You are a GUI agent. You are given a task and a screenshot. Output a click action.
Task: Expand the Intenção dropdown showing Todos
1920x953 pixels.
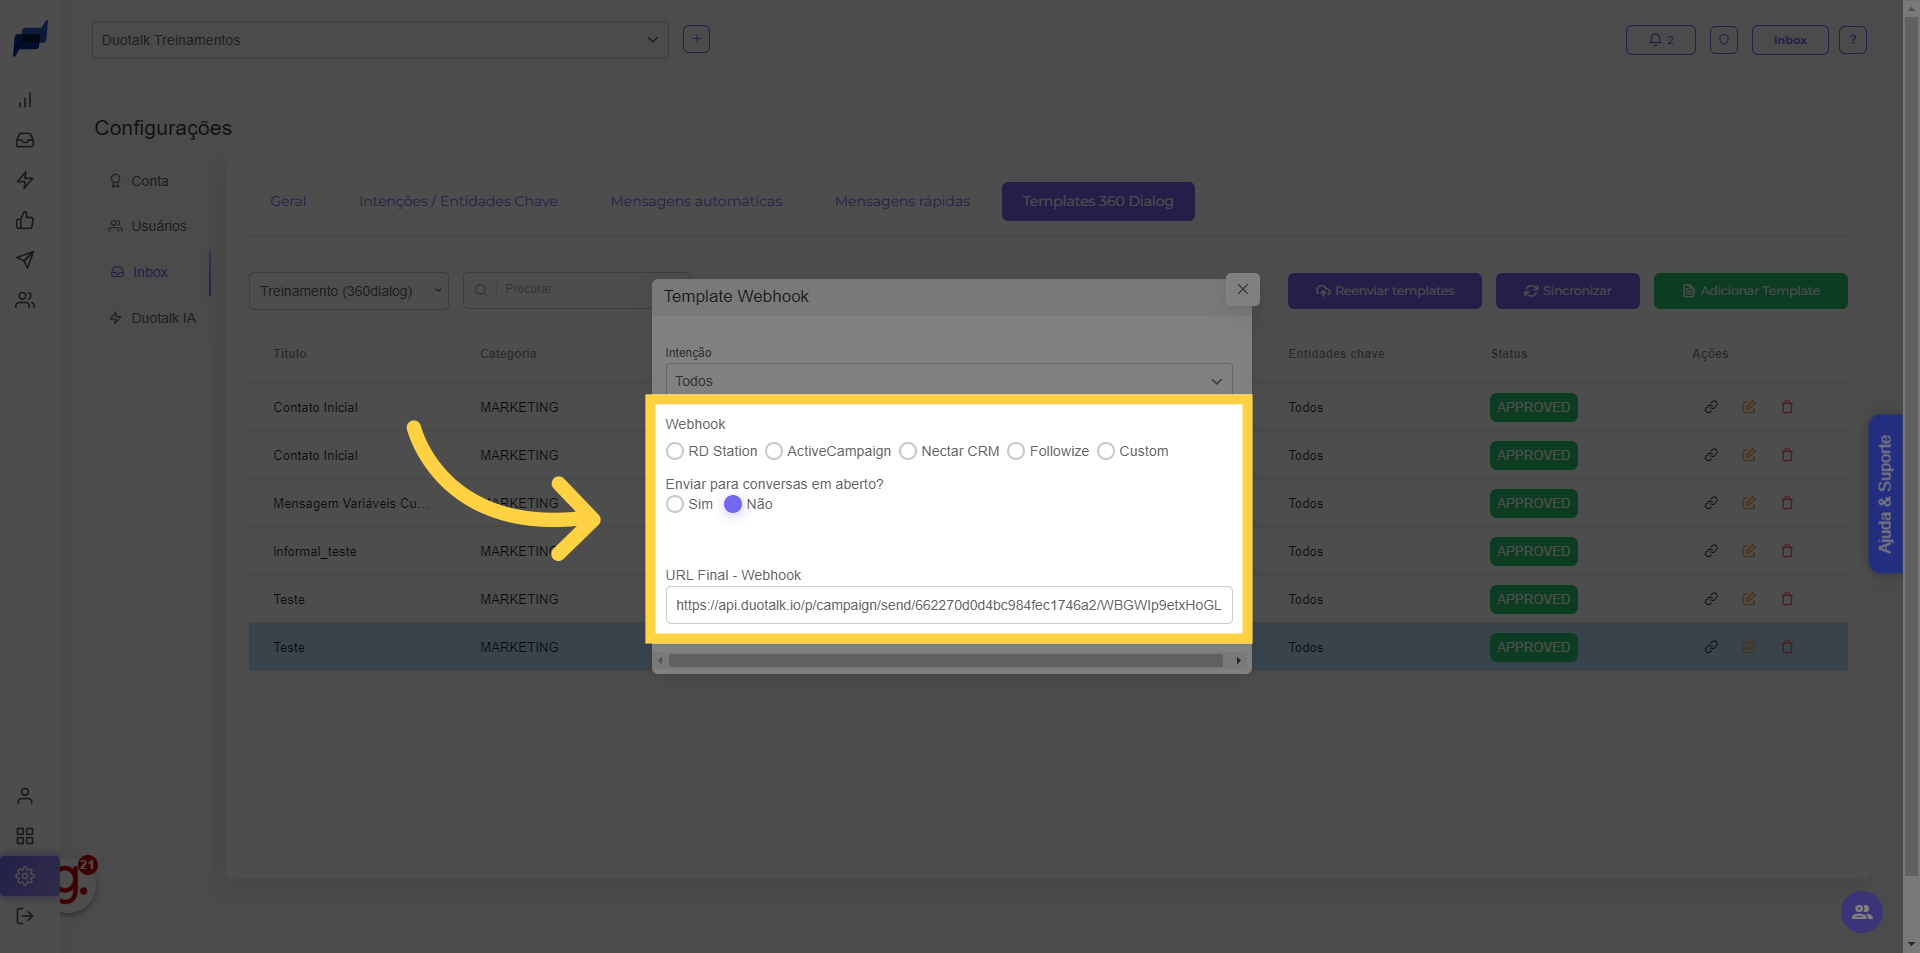(948, 381)
